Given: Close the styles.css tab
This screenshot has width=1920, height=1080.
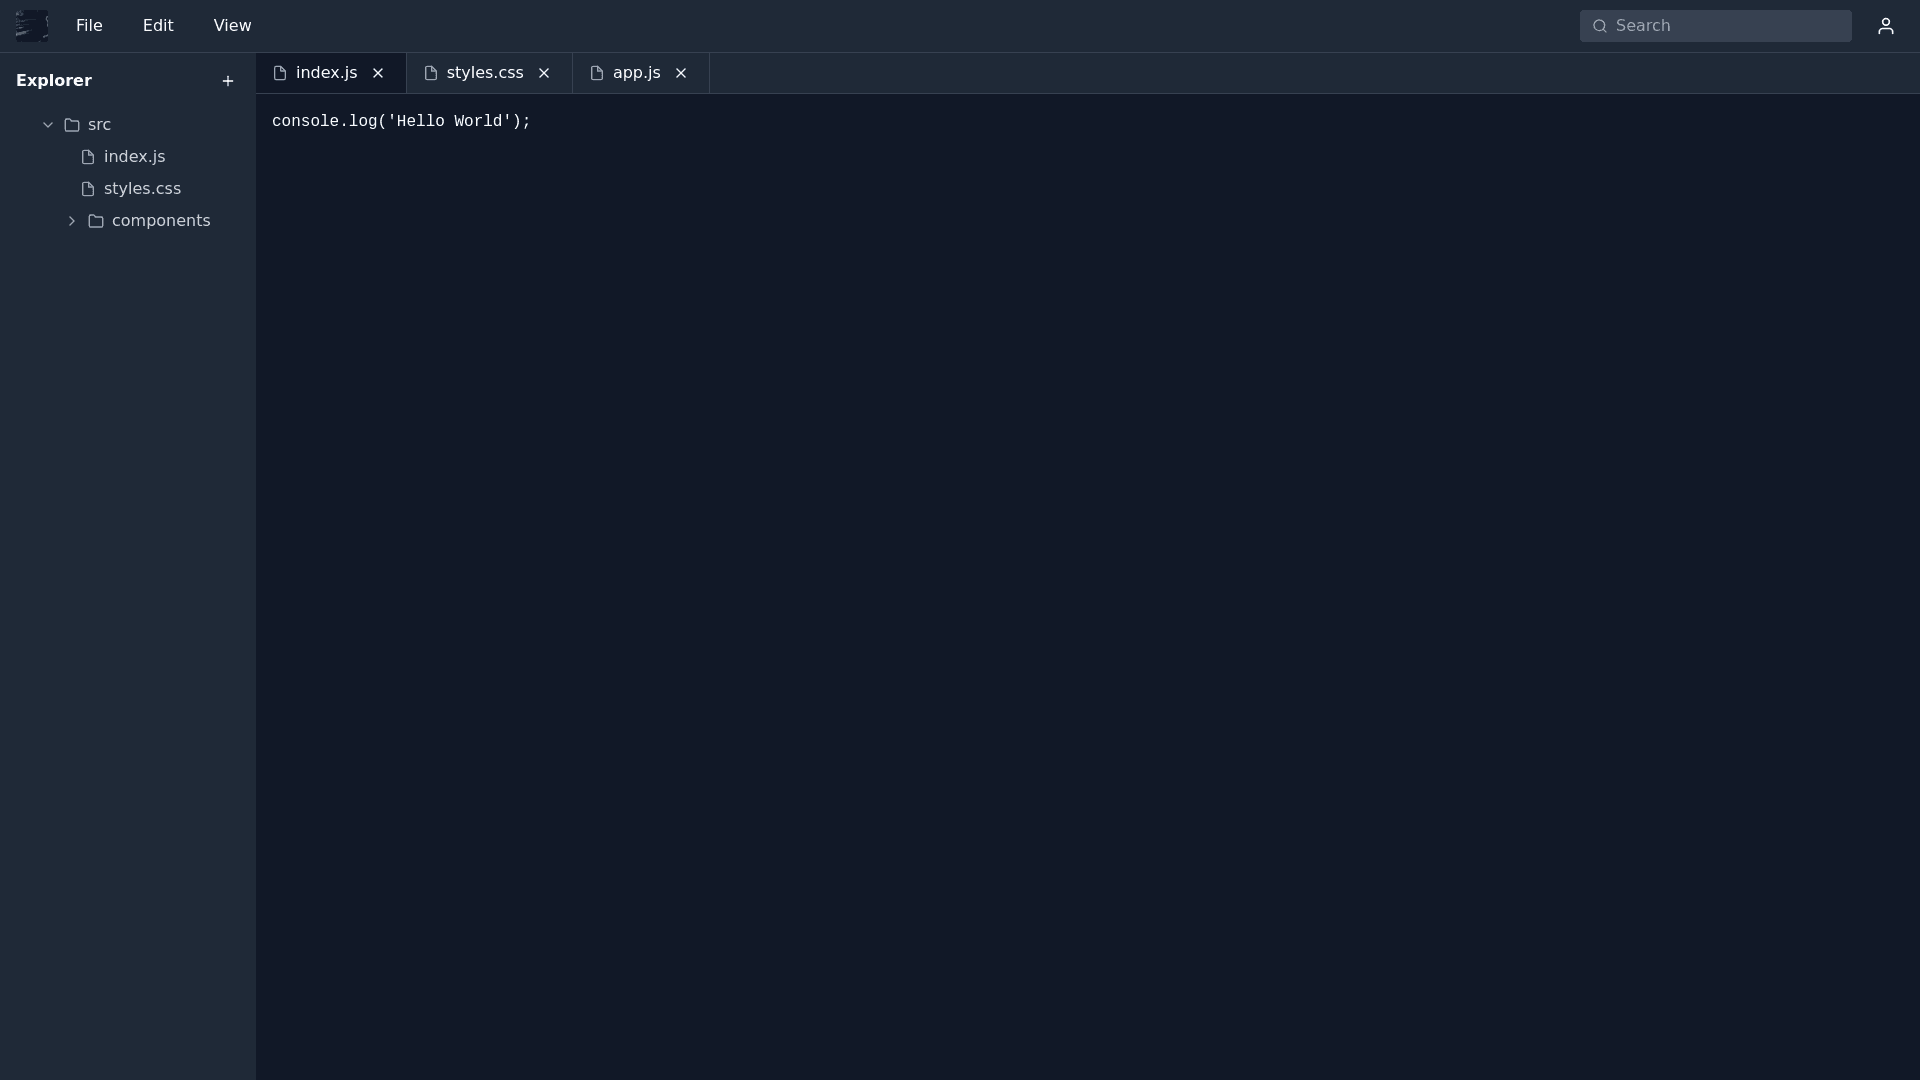Looking at the screenshot, I should point(544,73).
